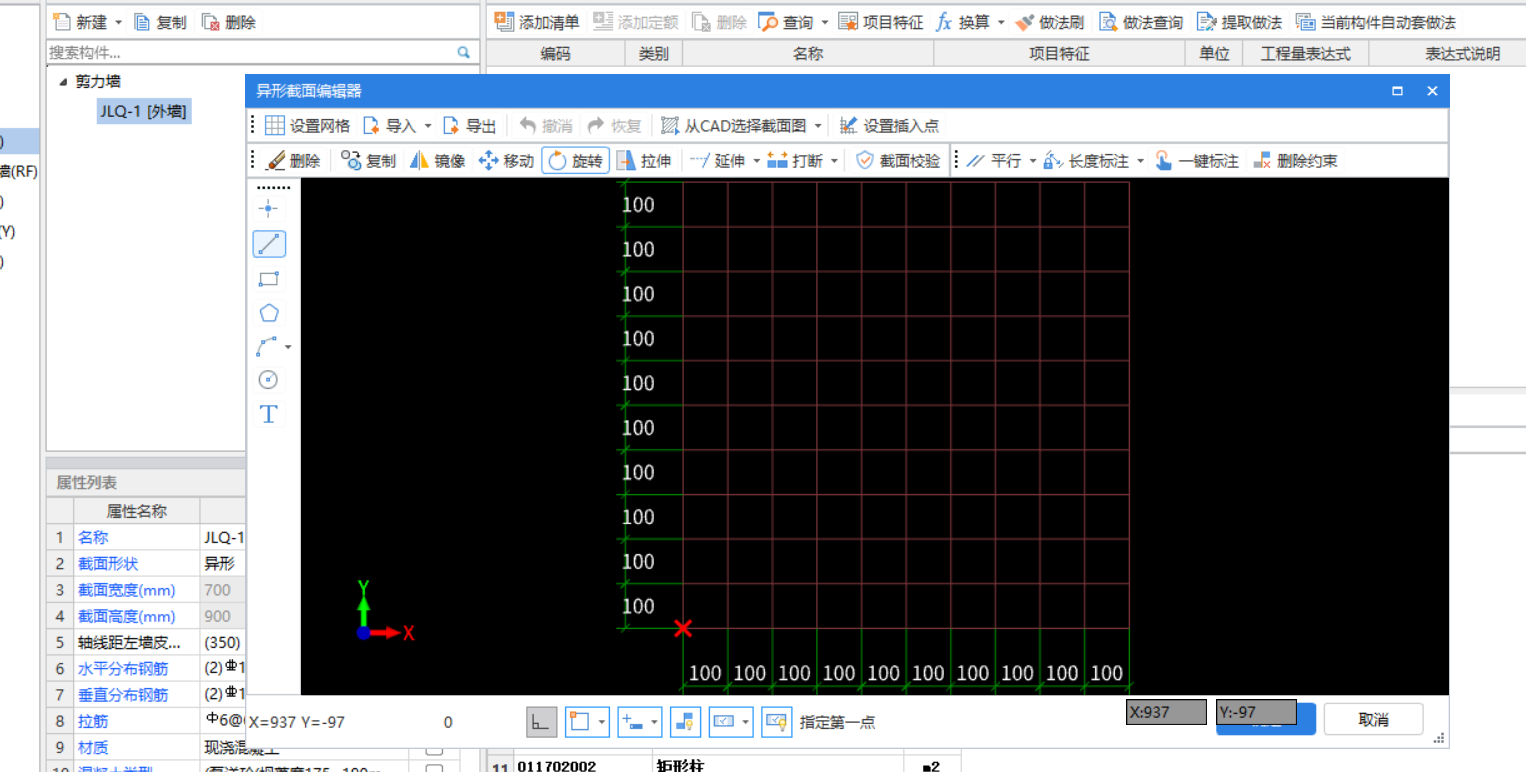The image size is (1526, 772).
Task: Open the 导入 dropdown arrow
Action: pyautogui.click(x=428, y=126)
